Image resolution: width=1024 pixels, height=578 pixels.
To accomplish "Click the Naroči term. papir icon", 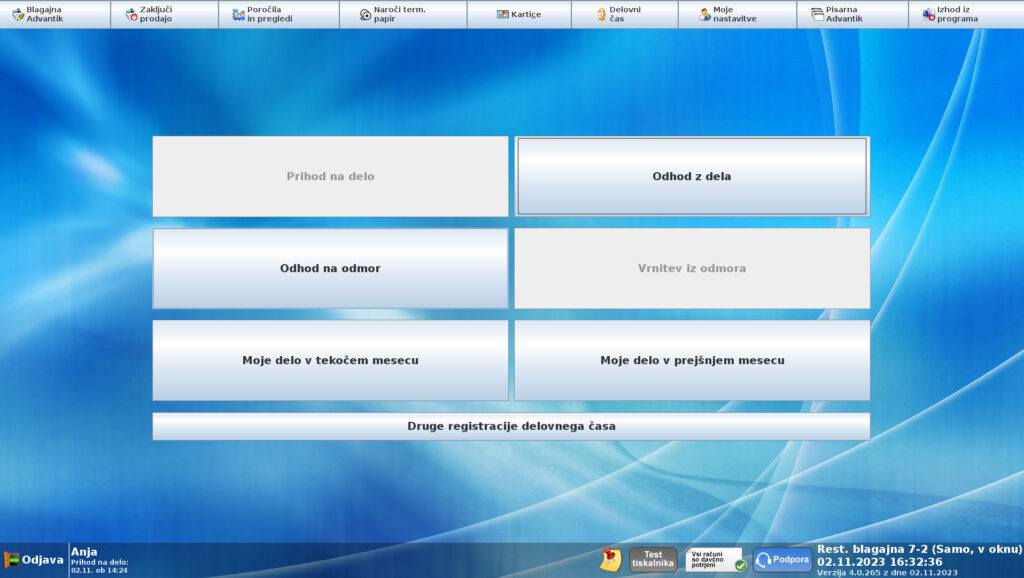I will click(365, 14).
